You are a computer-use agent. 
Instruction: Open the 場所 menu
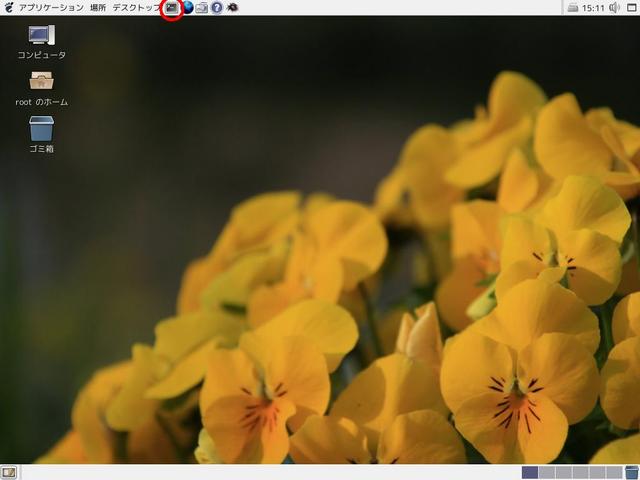pyautogui.click(x=98, y=7)
